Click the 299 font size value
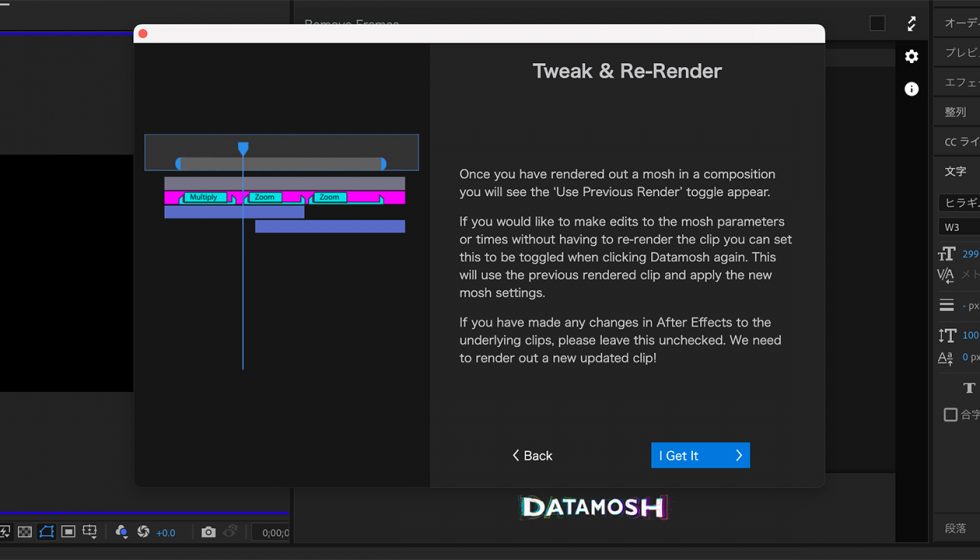The width and height of the screenshot is (980, 560). point(971,254)
